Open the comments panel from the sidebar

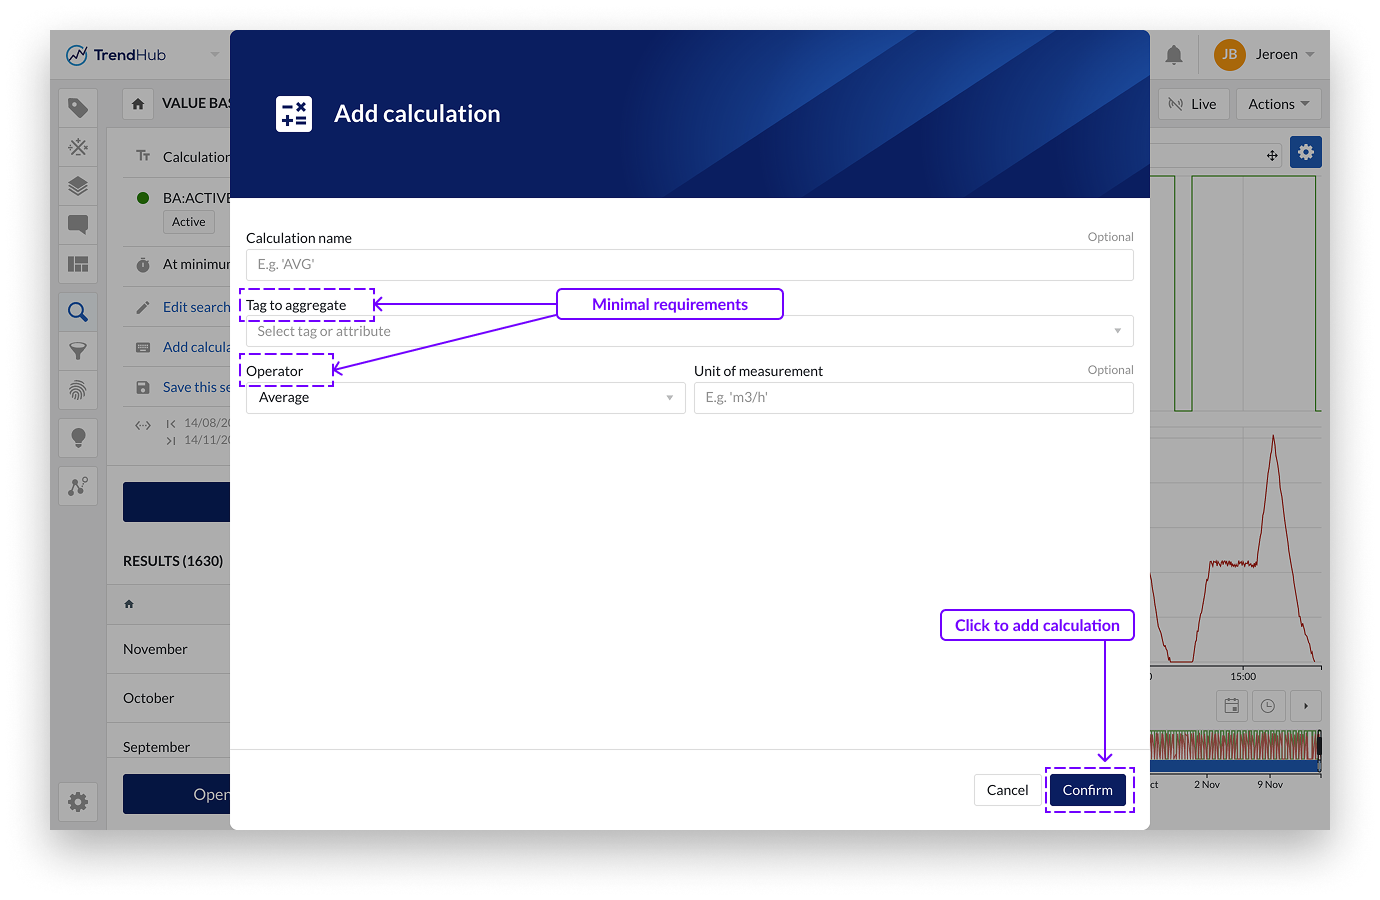pos(78,224)
